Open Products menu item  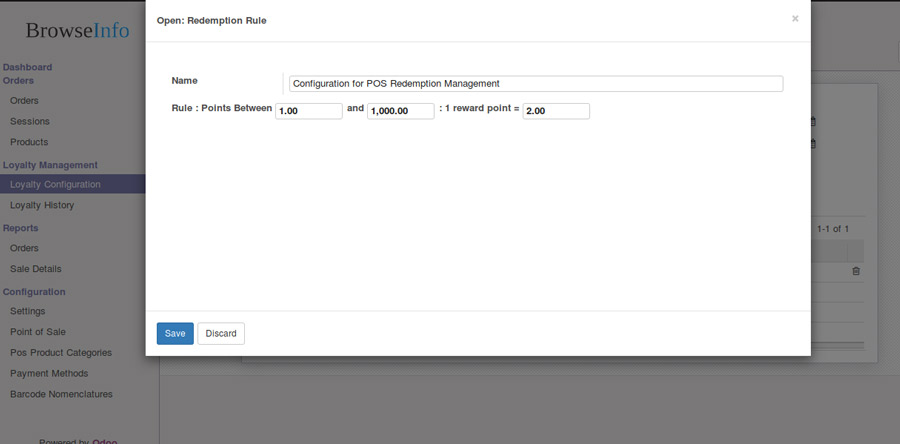(29, 142)
